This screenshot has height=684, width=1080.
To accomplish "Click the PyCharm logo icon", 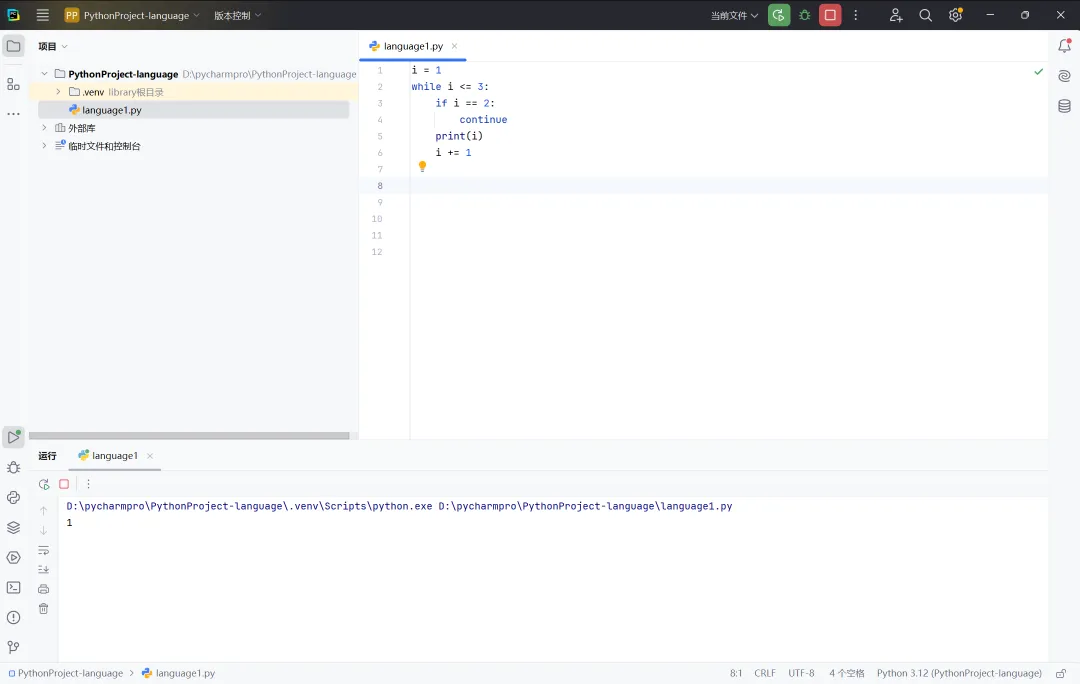I will pyautogui.click(x=13, y=15).
